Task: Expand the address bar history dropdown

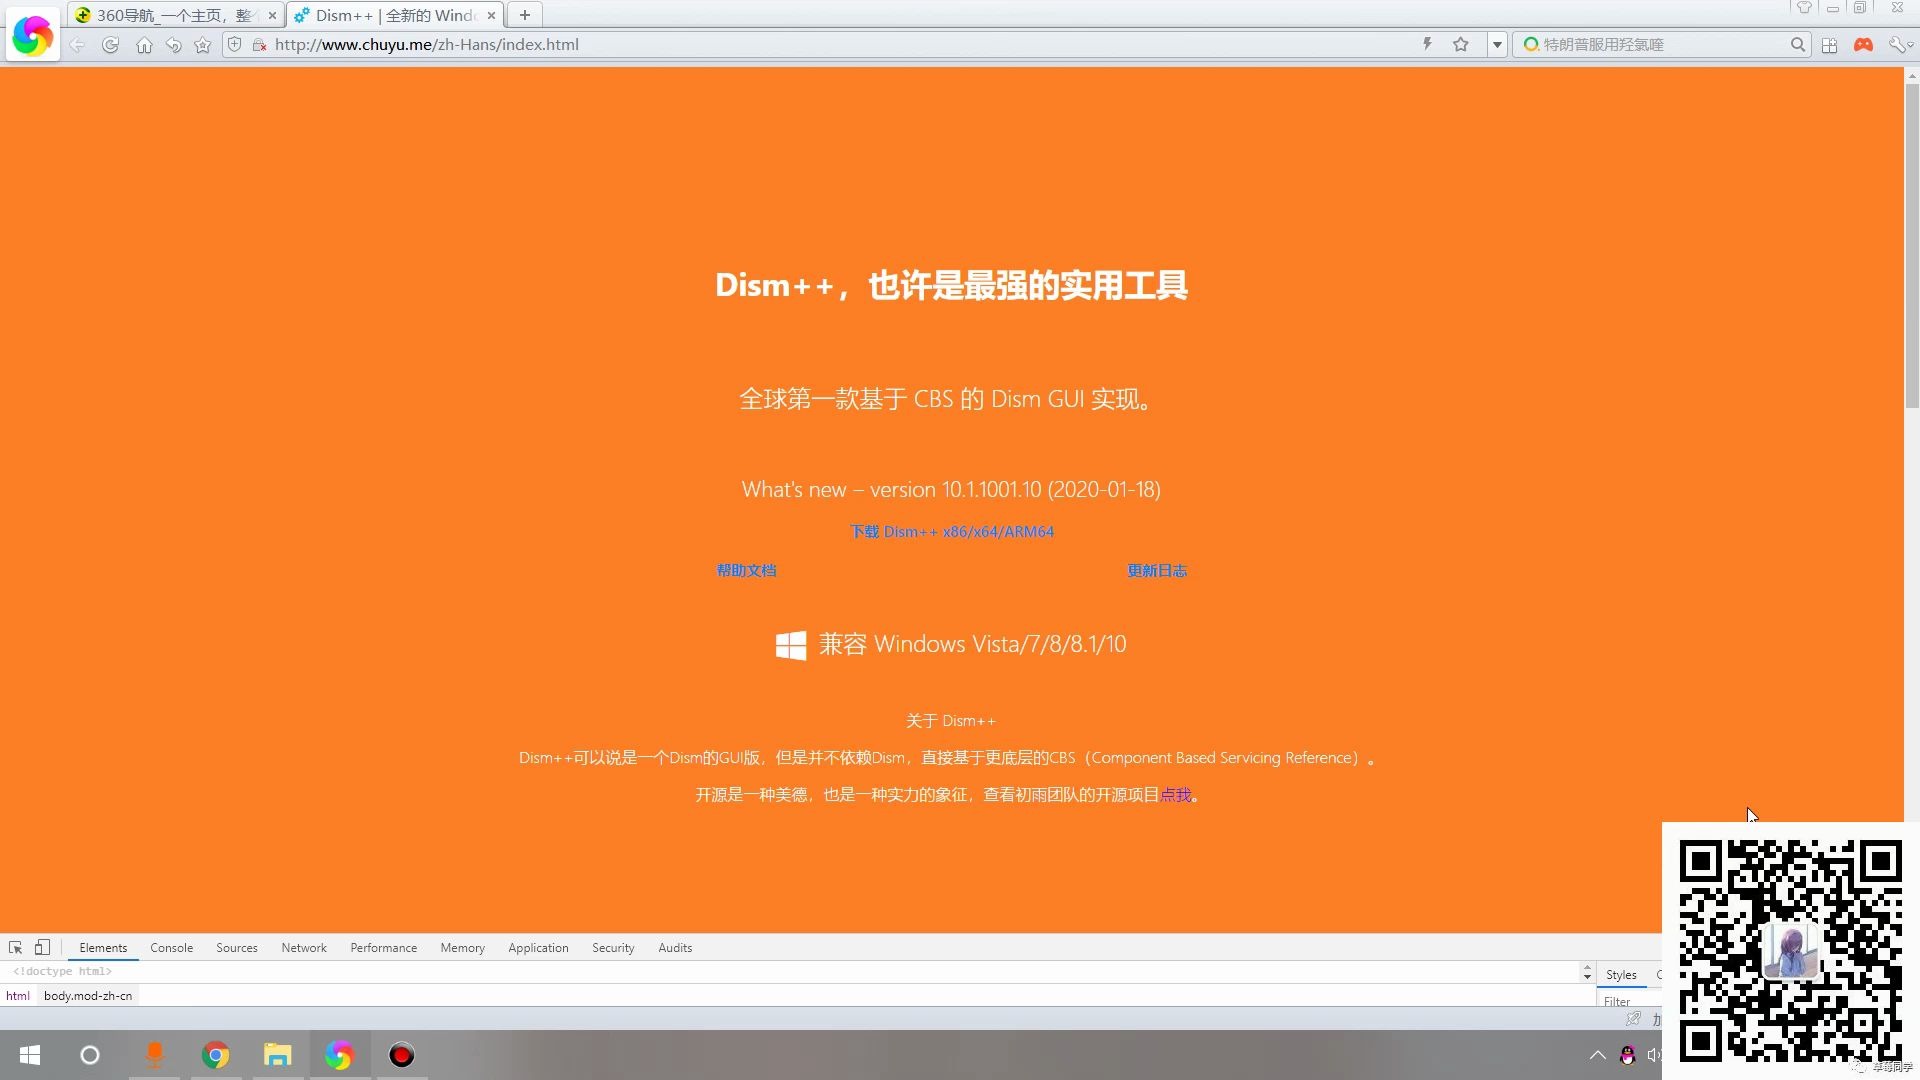Action: point(1497,45)
